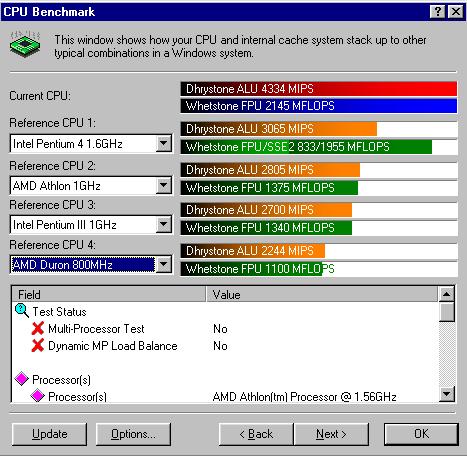Click the red Dhrystone ALU 4334 MIPS bar
467x456 pixels.
pyautogui.click(x=319, y=89)
